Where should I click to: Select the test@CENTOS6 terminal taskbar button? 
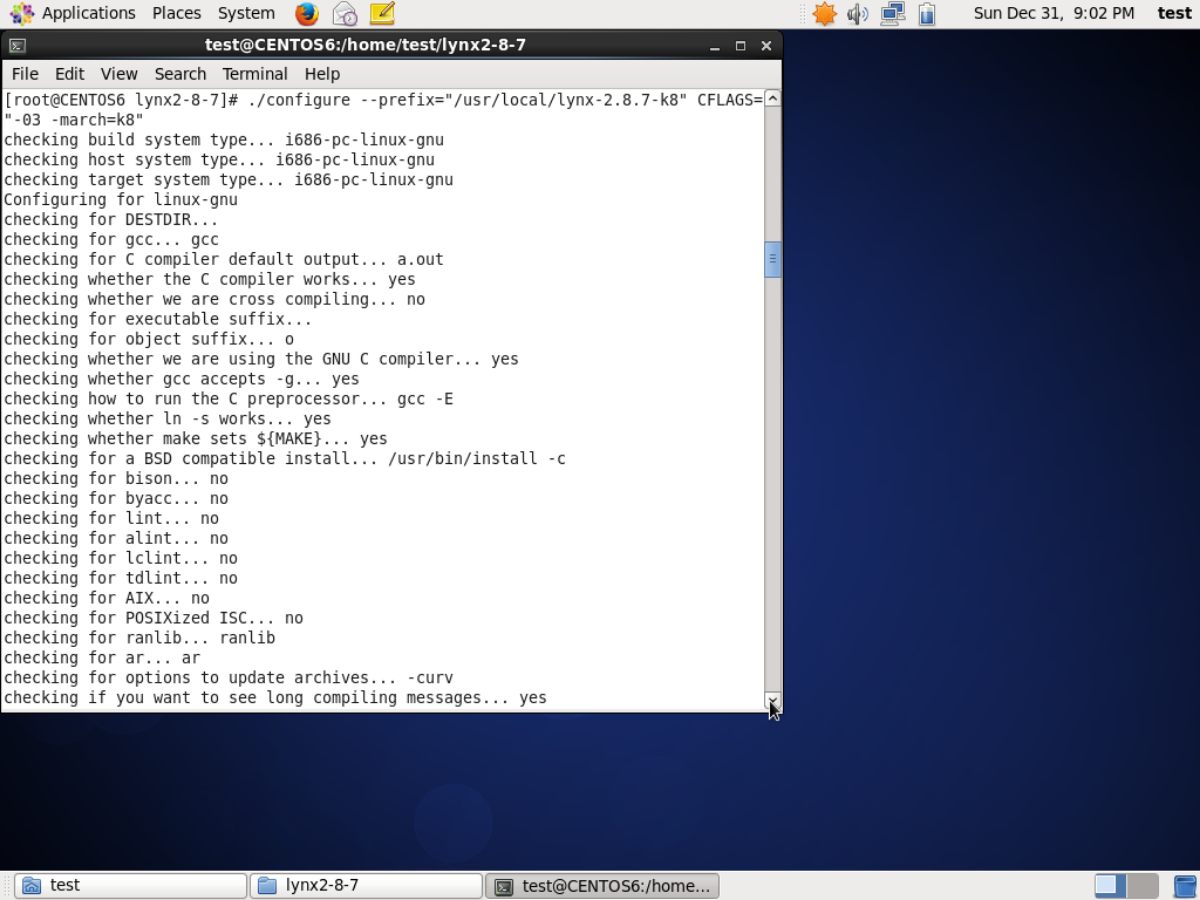[x=602, y=886]
